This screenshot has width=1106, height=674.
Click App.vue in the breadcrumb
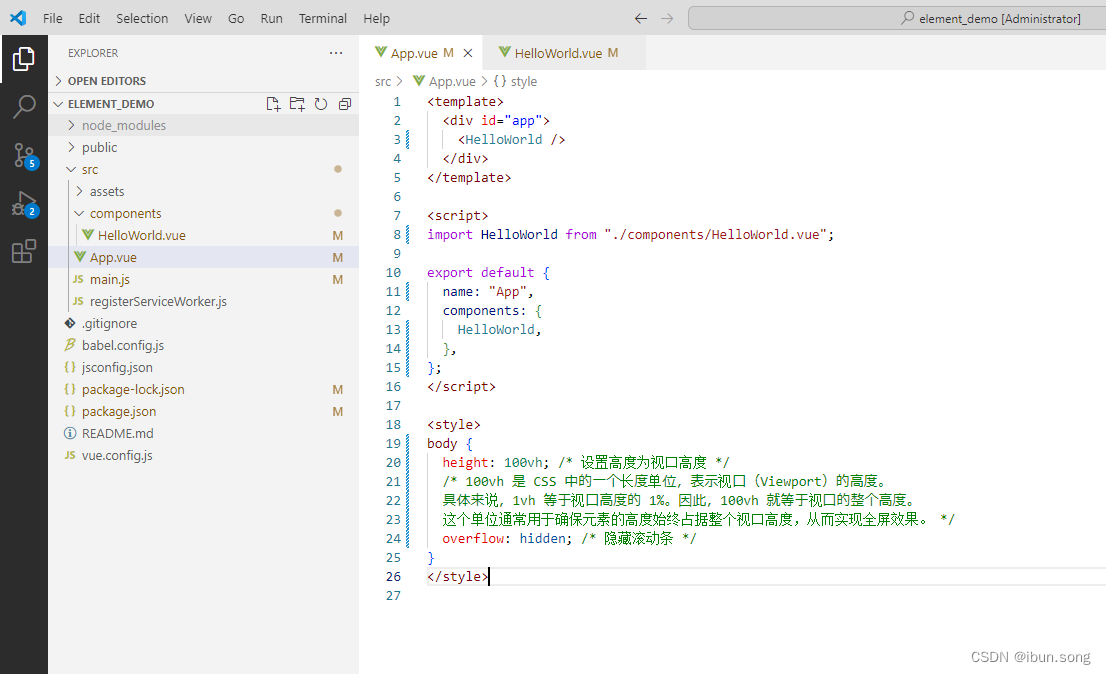click(452, 82)
